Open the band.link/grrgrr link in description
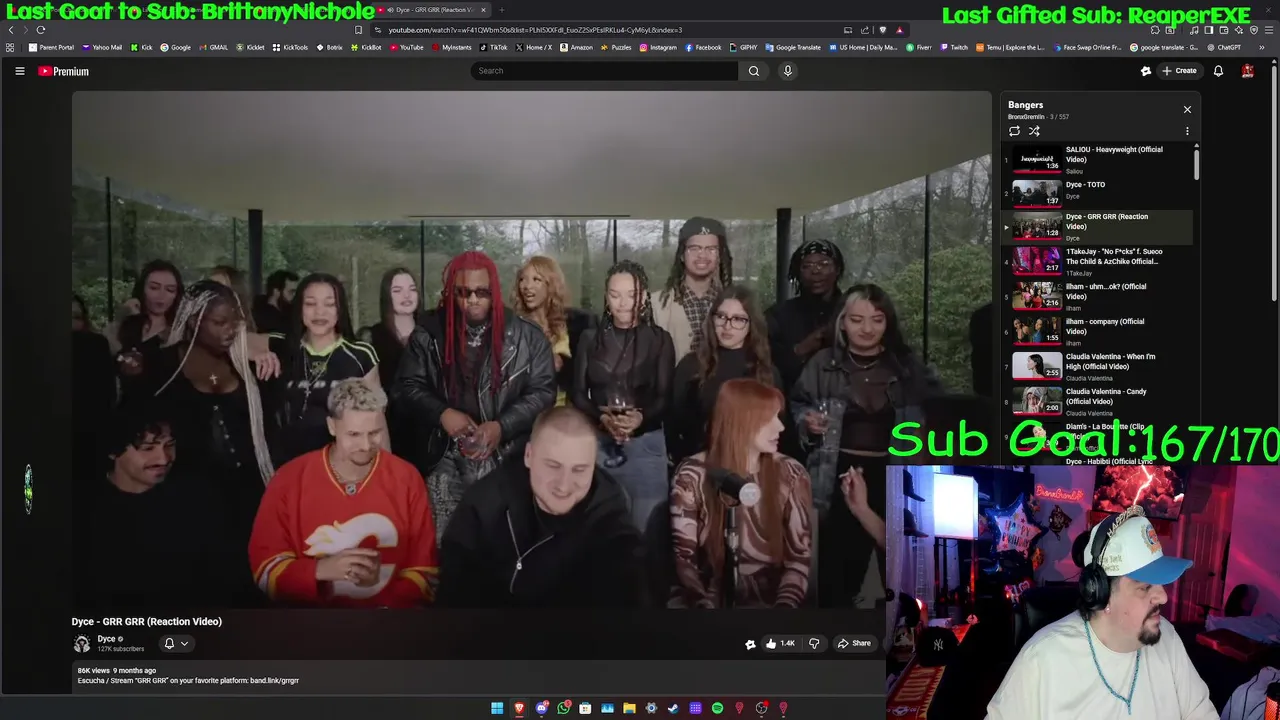Screen dimensions: 1280x720 [274, 681]
